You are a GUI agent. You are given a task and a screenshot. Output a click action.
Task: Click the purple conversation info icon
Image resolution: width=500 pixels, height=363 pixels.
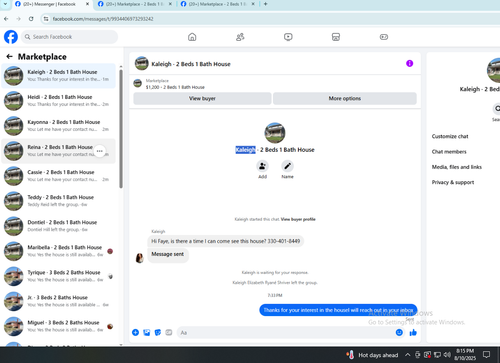tap(409, 63)
